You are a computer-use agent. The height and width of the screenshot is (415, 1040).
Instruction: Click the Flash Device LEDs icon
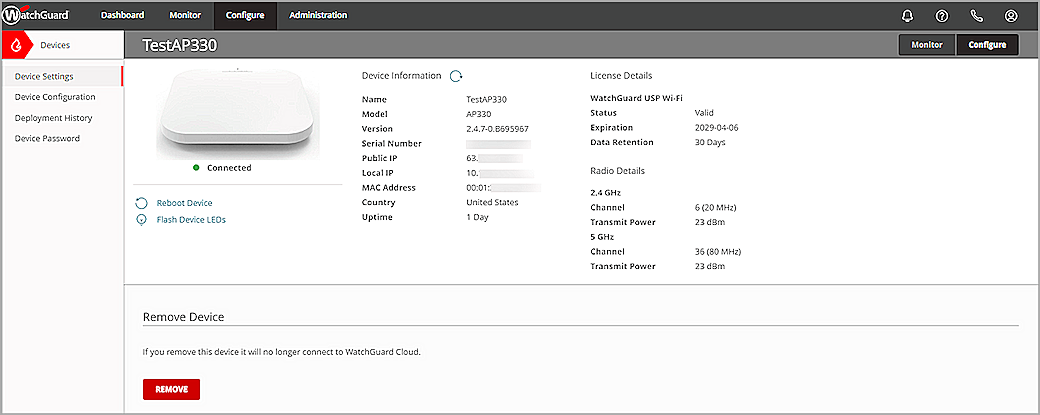click(x=142, y=220)
